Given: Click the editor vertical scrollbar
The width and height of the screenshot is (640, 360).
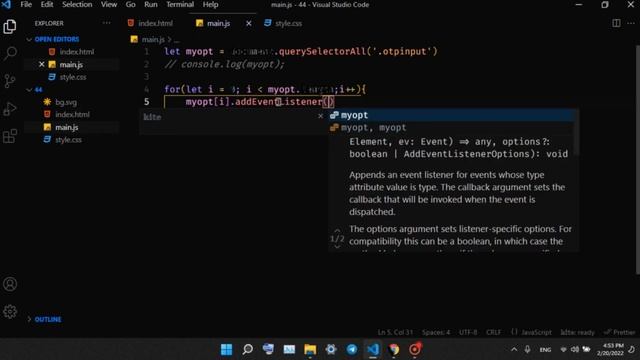Looking at the screenshot, I should (x=638, y=159).
